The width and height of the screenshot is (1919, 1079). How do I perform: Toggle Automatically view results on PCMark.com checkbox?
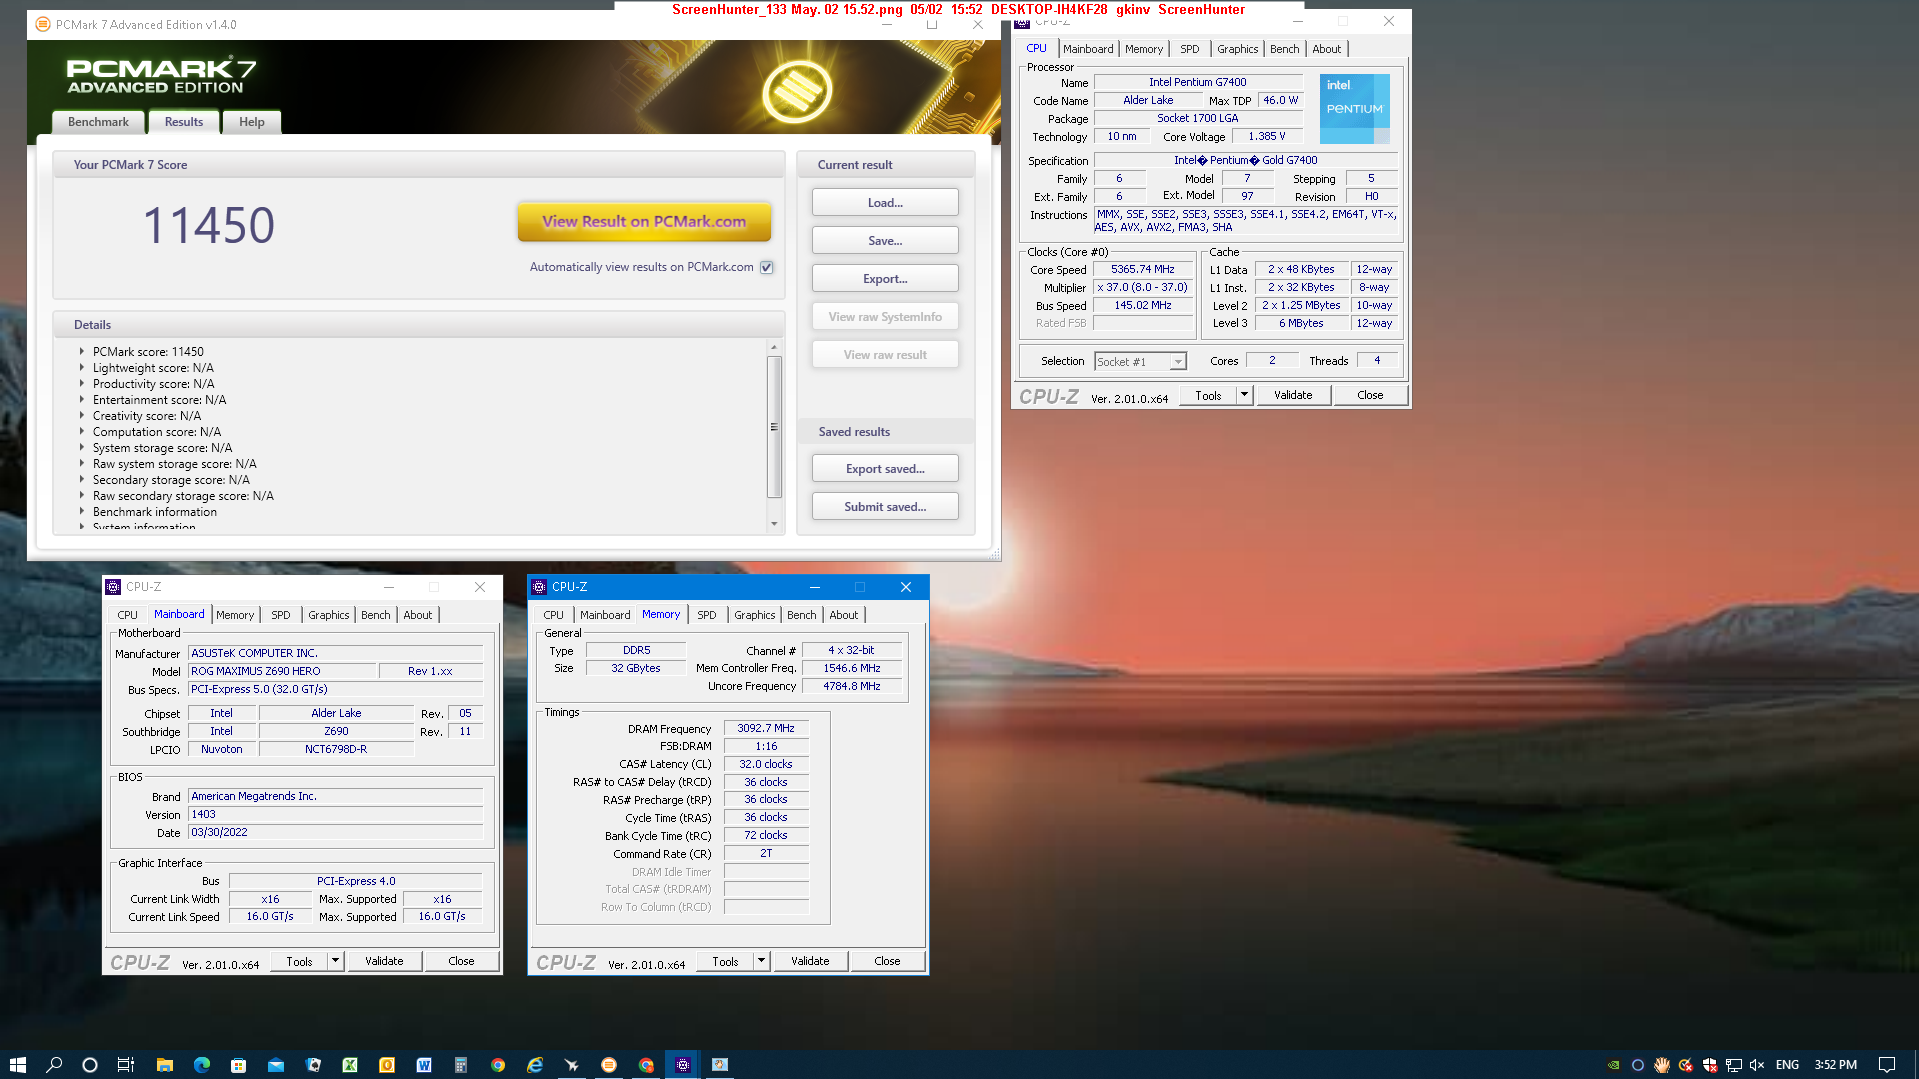pyautogui.click(x=767, y=267)
